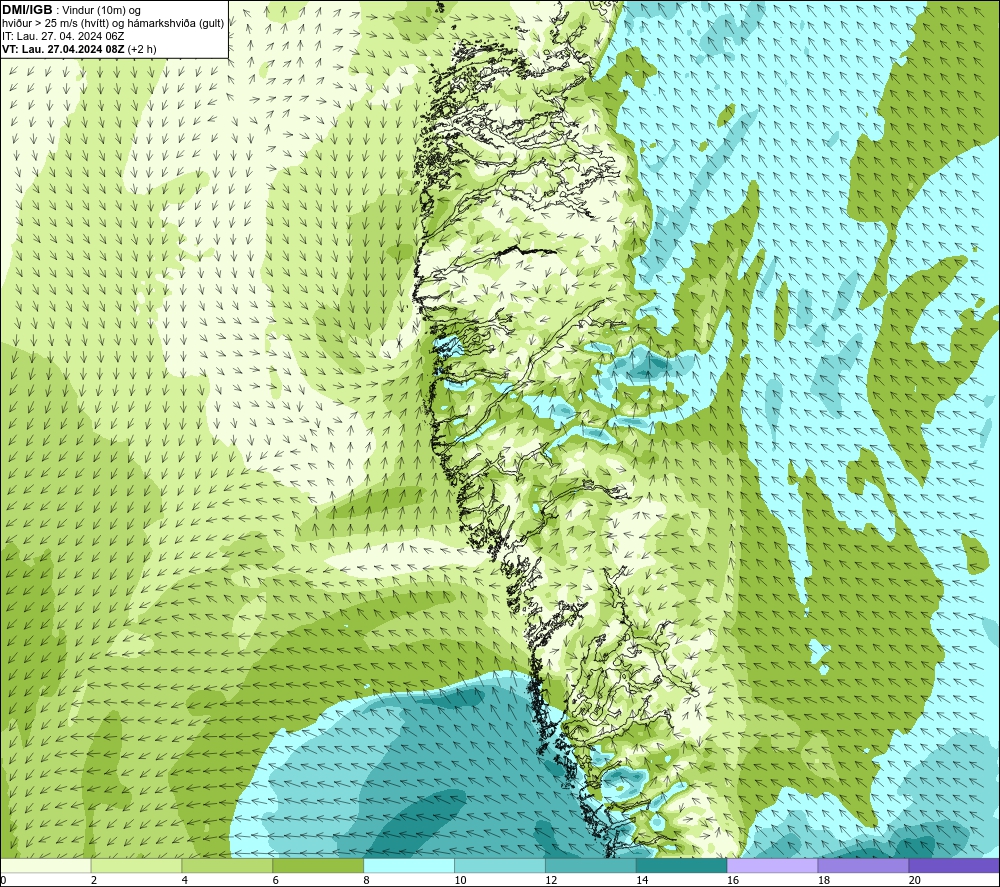Click the above-20 m/s dark purple swatch
This screenshot has height=887, width=1000.
click(x=954, y=865)
